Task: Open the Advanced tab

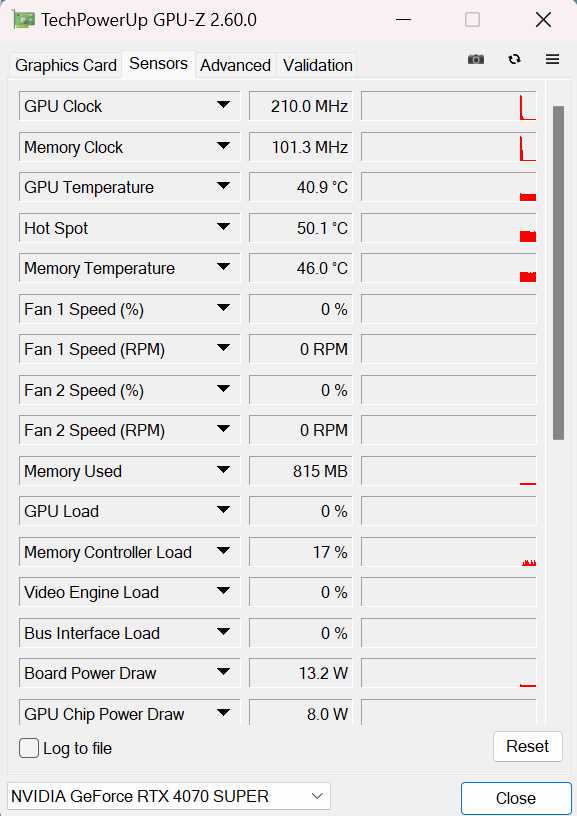Action: (x=235, y=65)
